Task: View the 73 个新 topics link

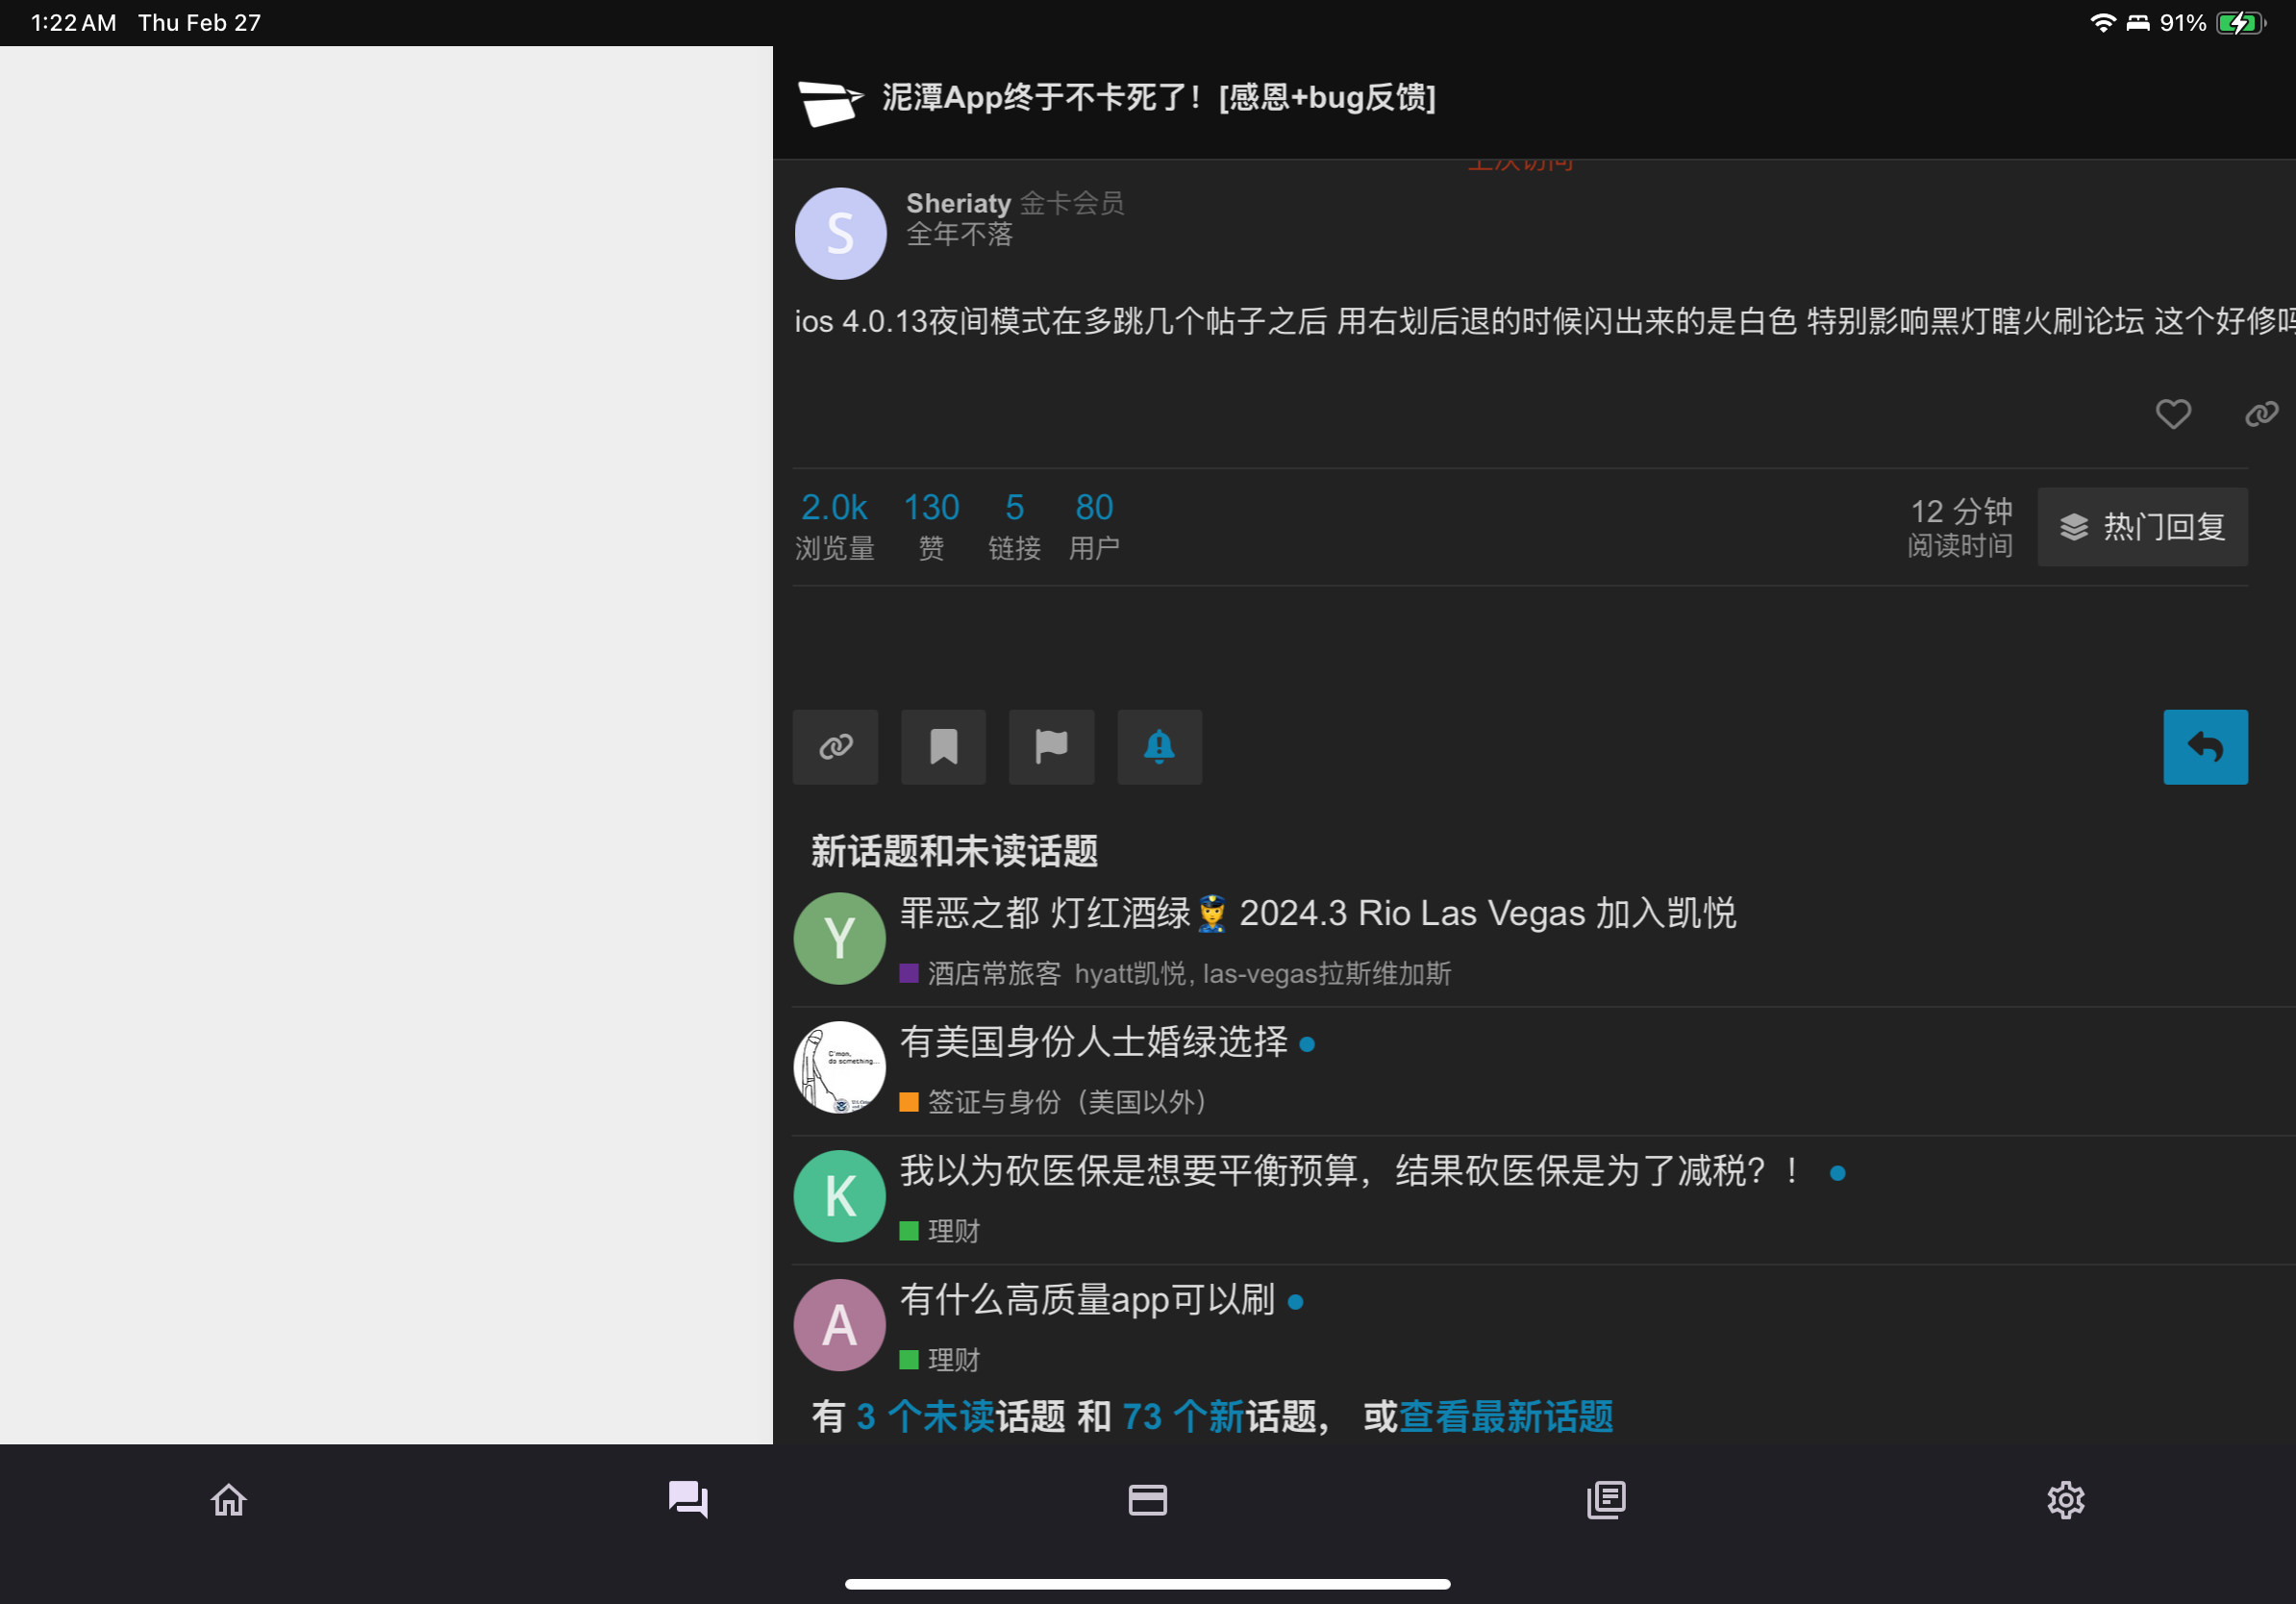Action: coord(1183,1417)
